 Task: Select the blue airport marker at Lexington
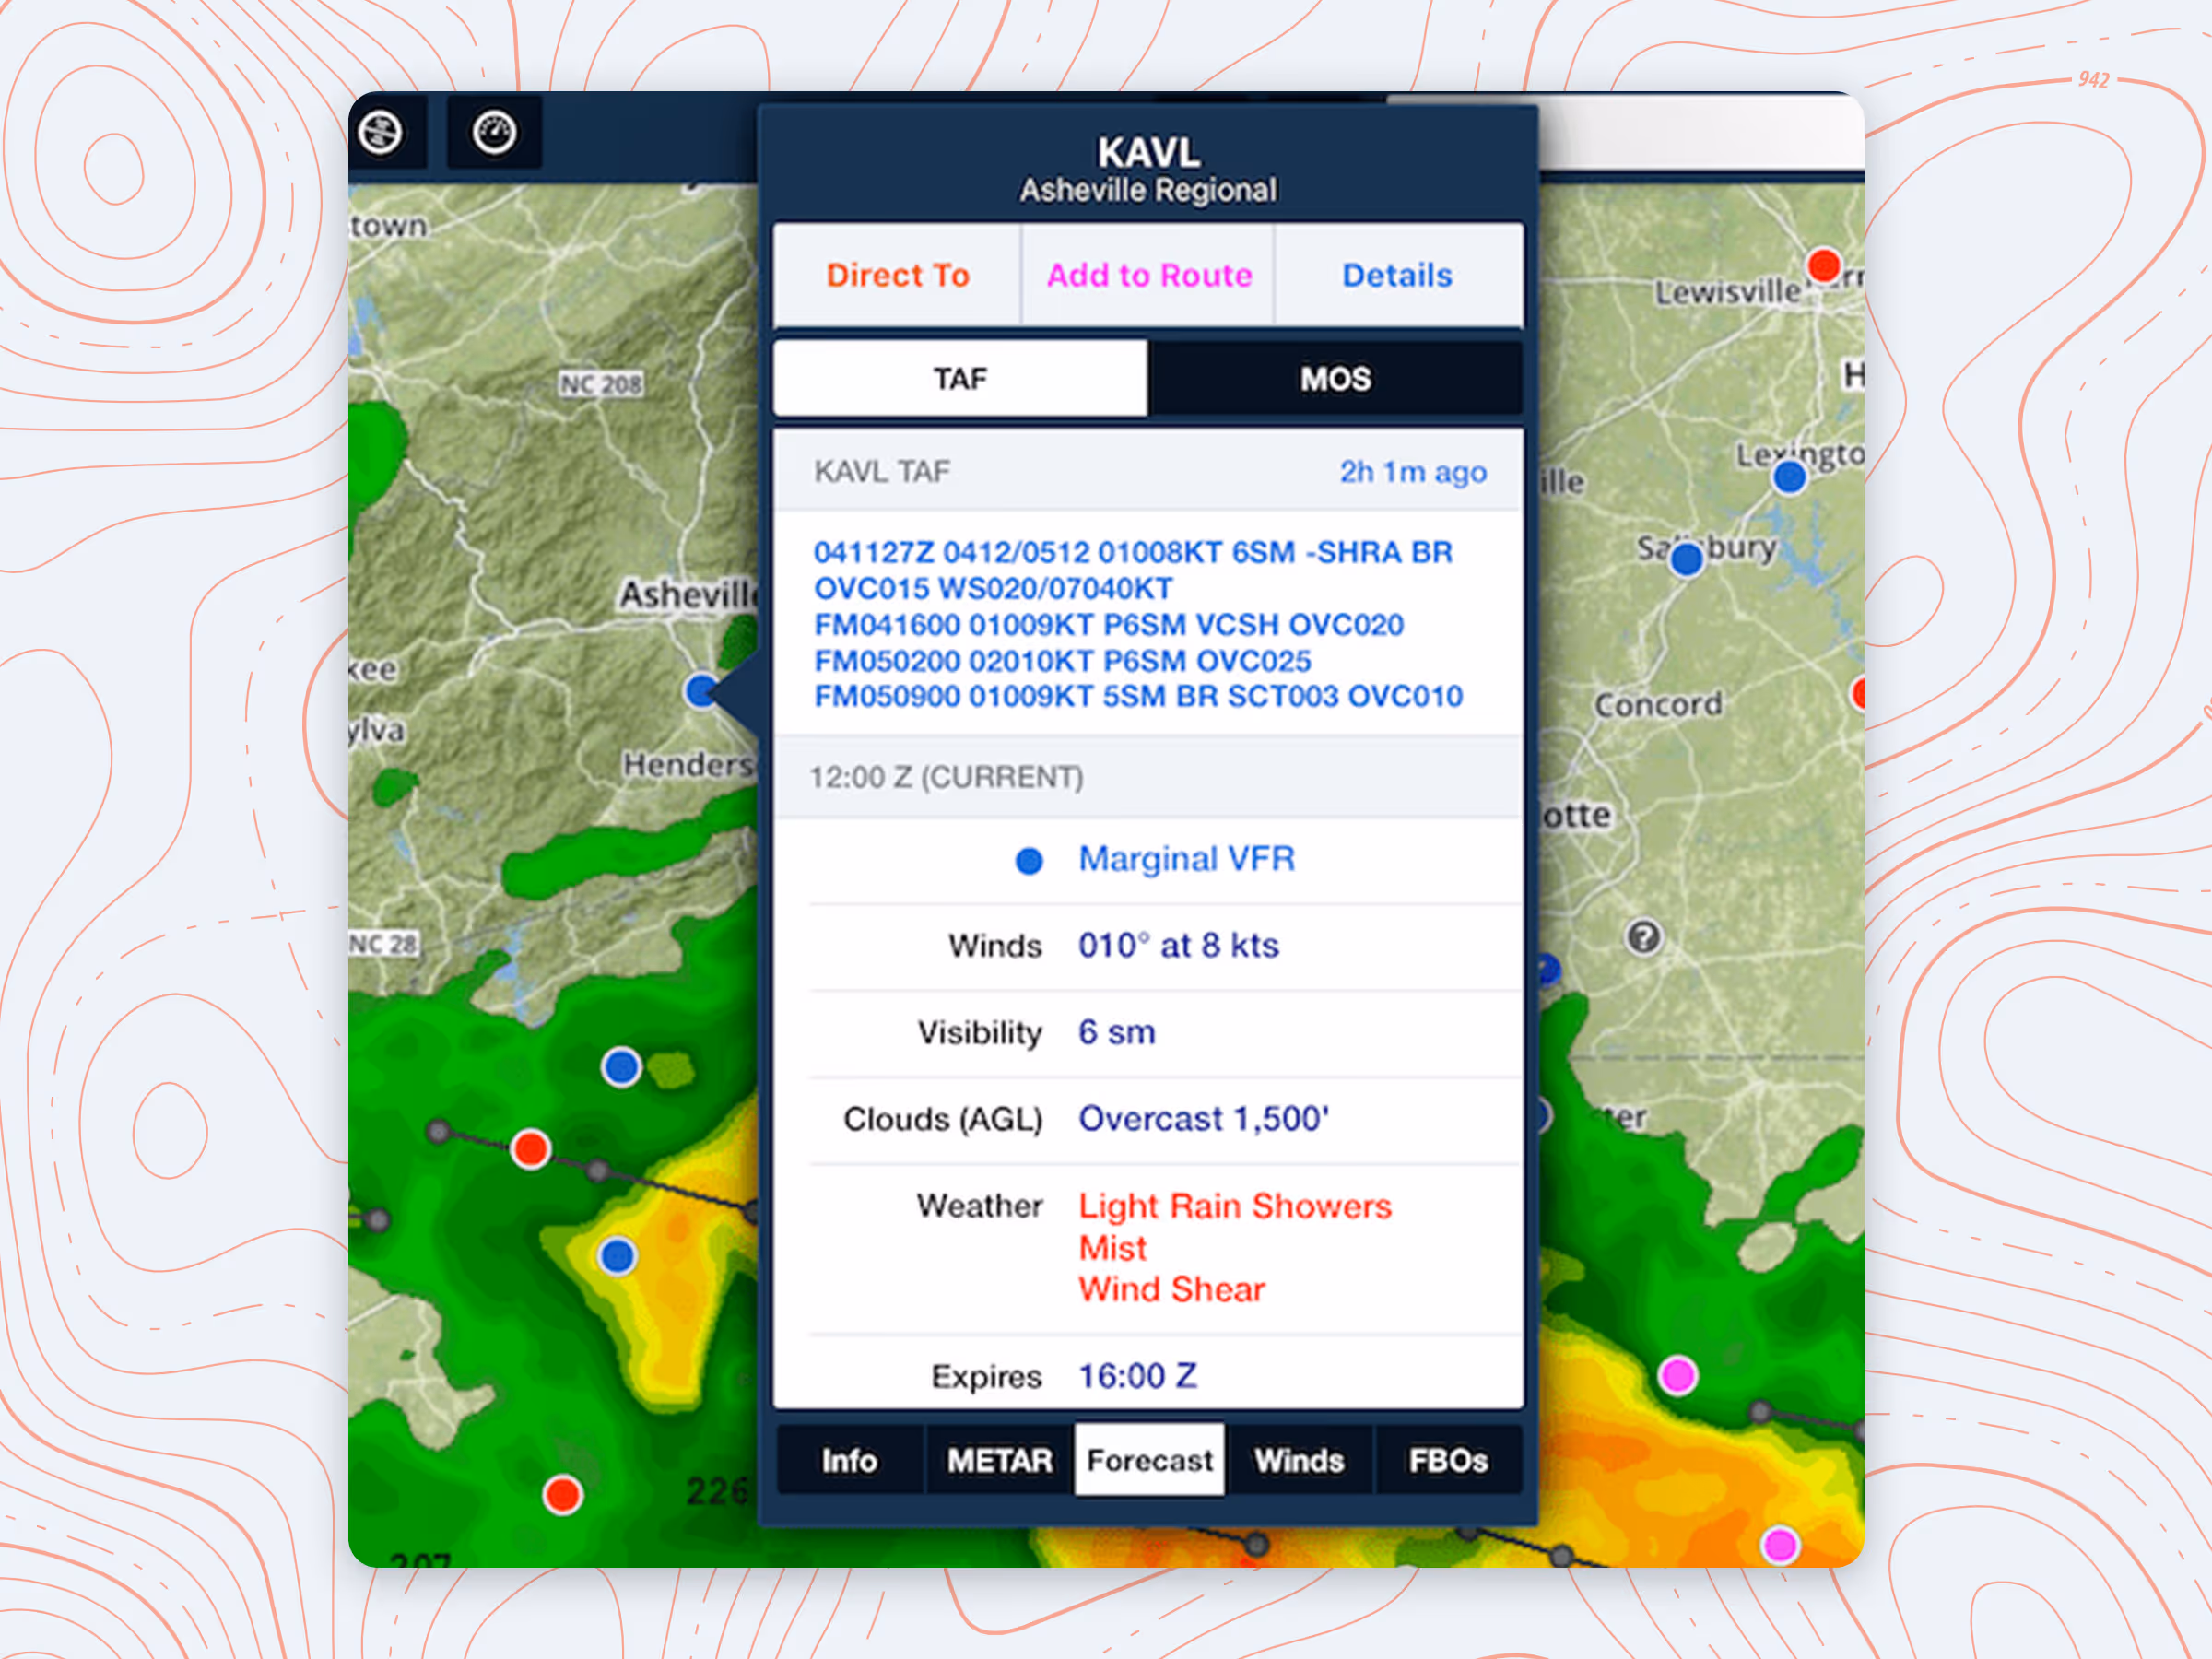click(x=1789, y=477)
